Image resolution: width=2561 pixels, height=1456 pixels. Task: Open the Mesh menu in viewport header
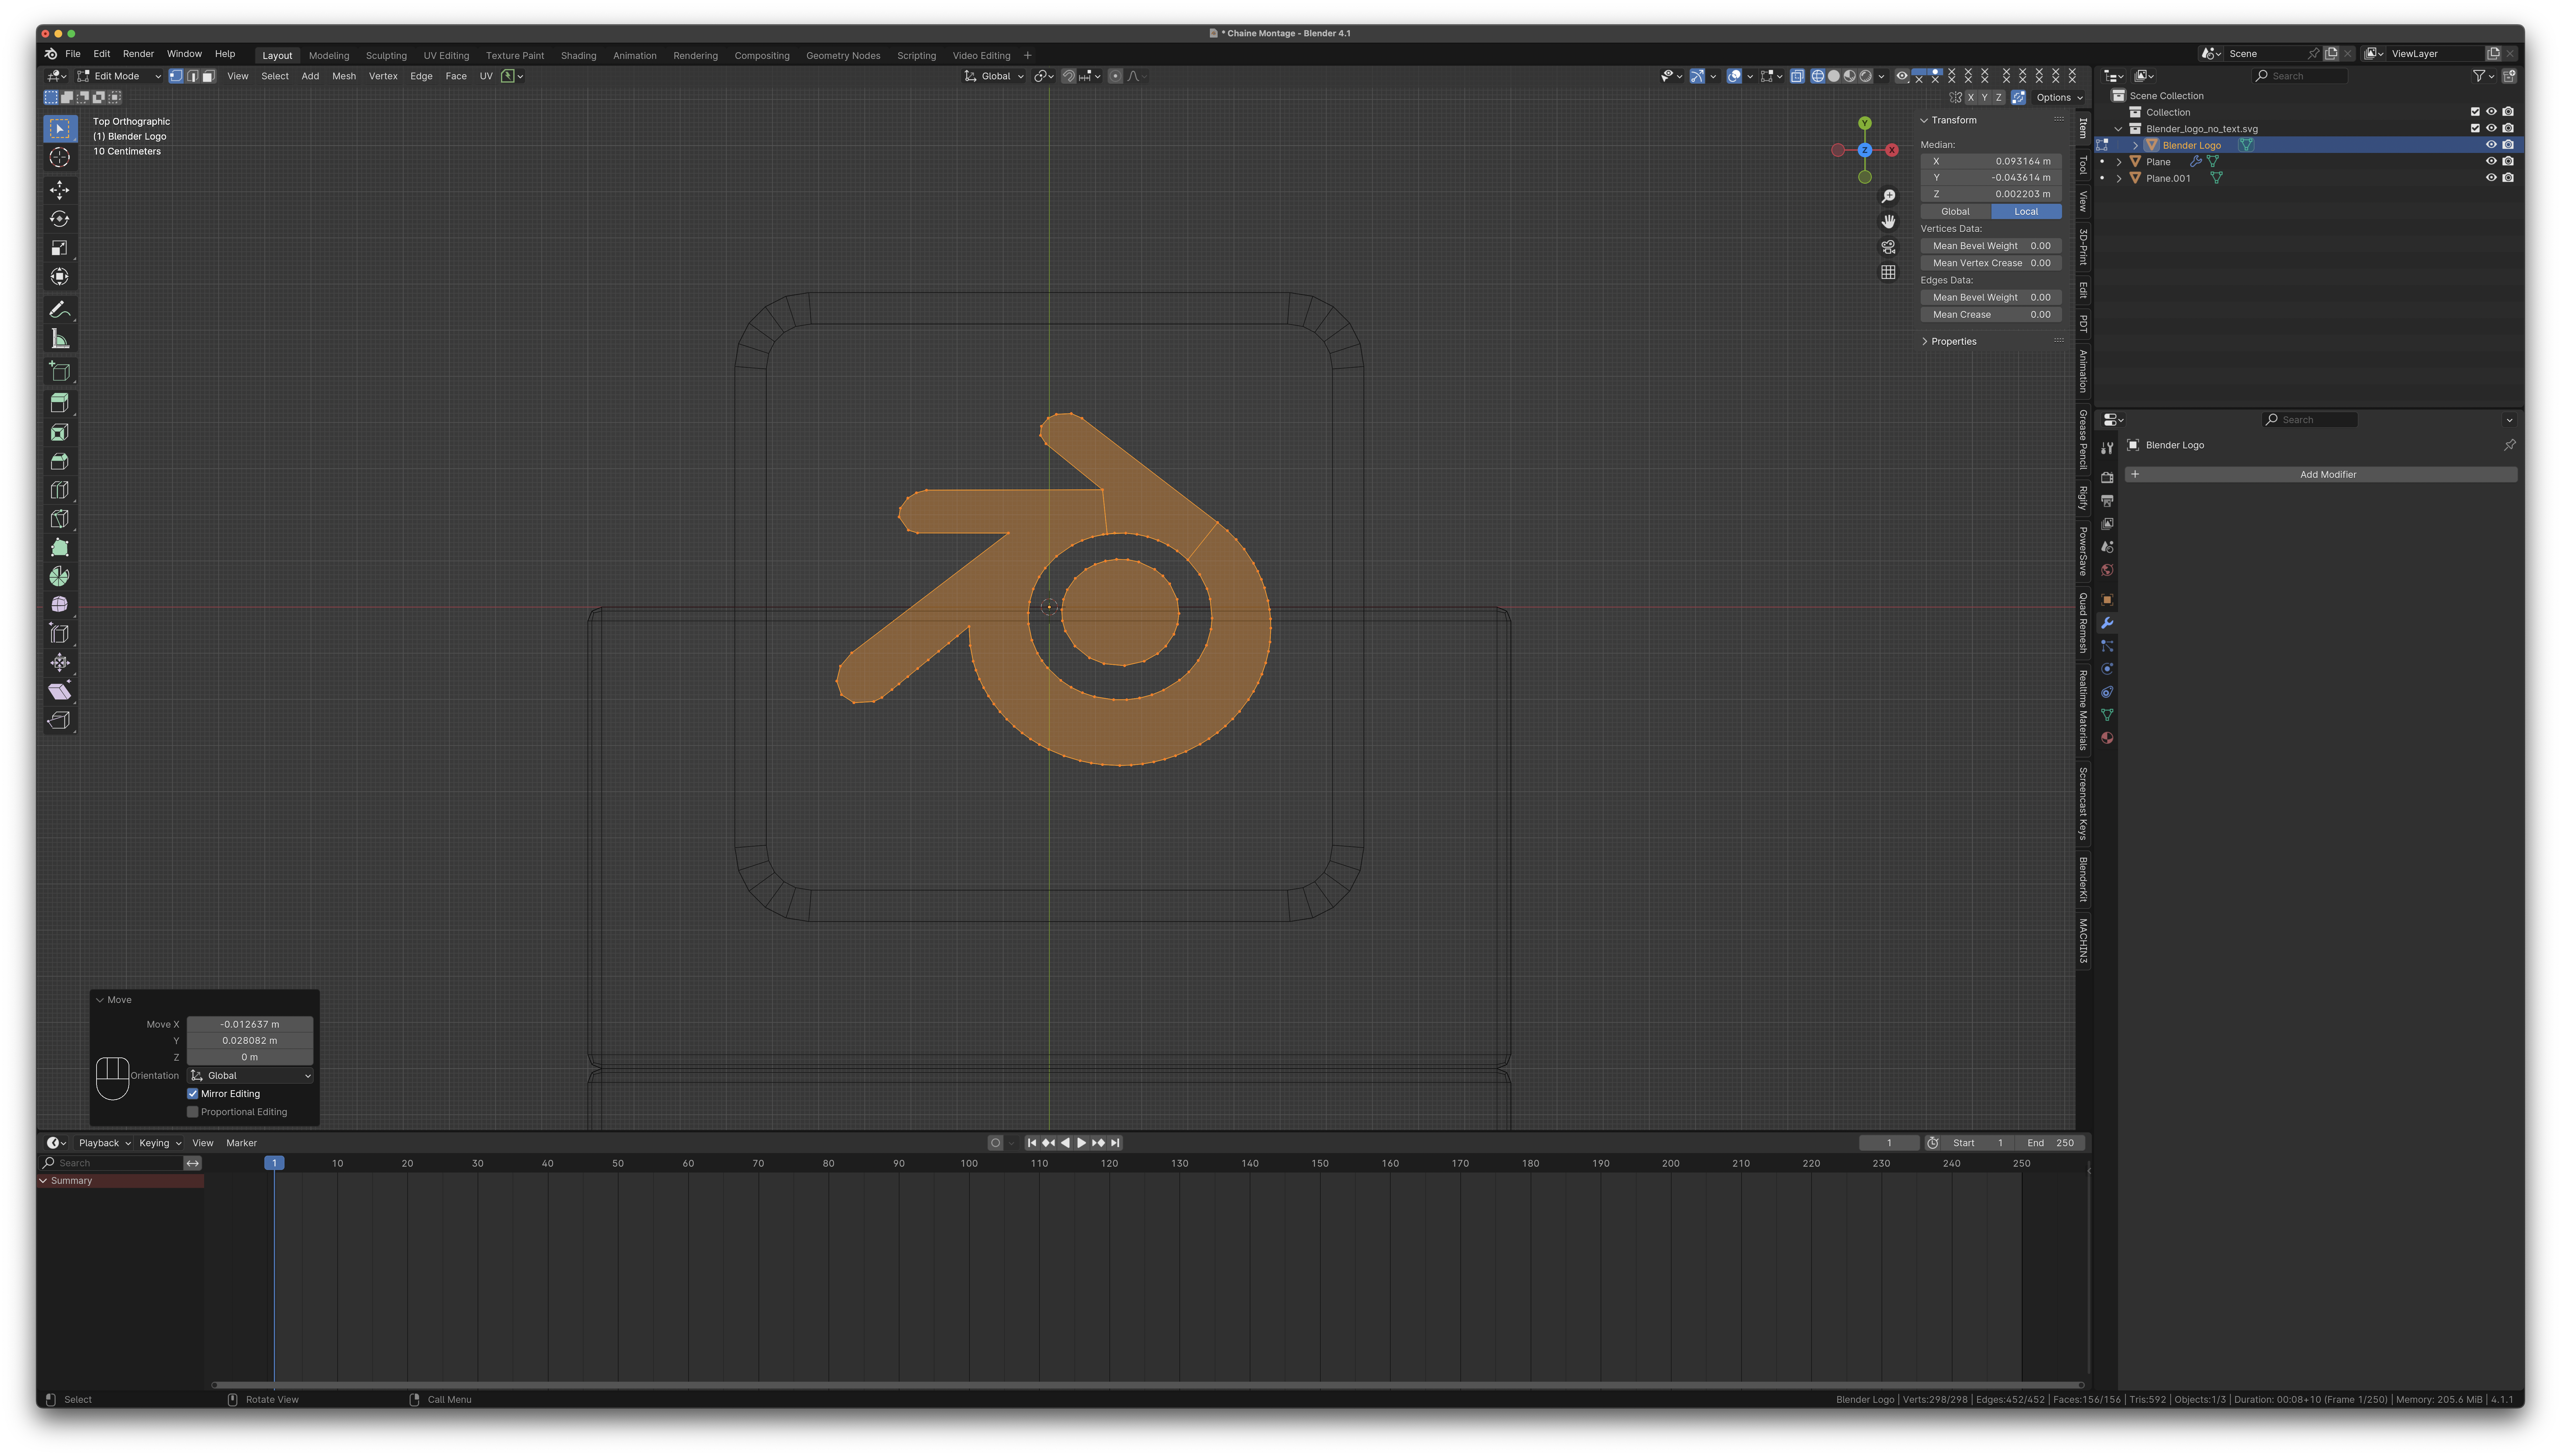[344, 76]
